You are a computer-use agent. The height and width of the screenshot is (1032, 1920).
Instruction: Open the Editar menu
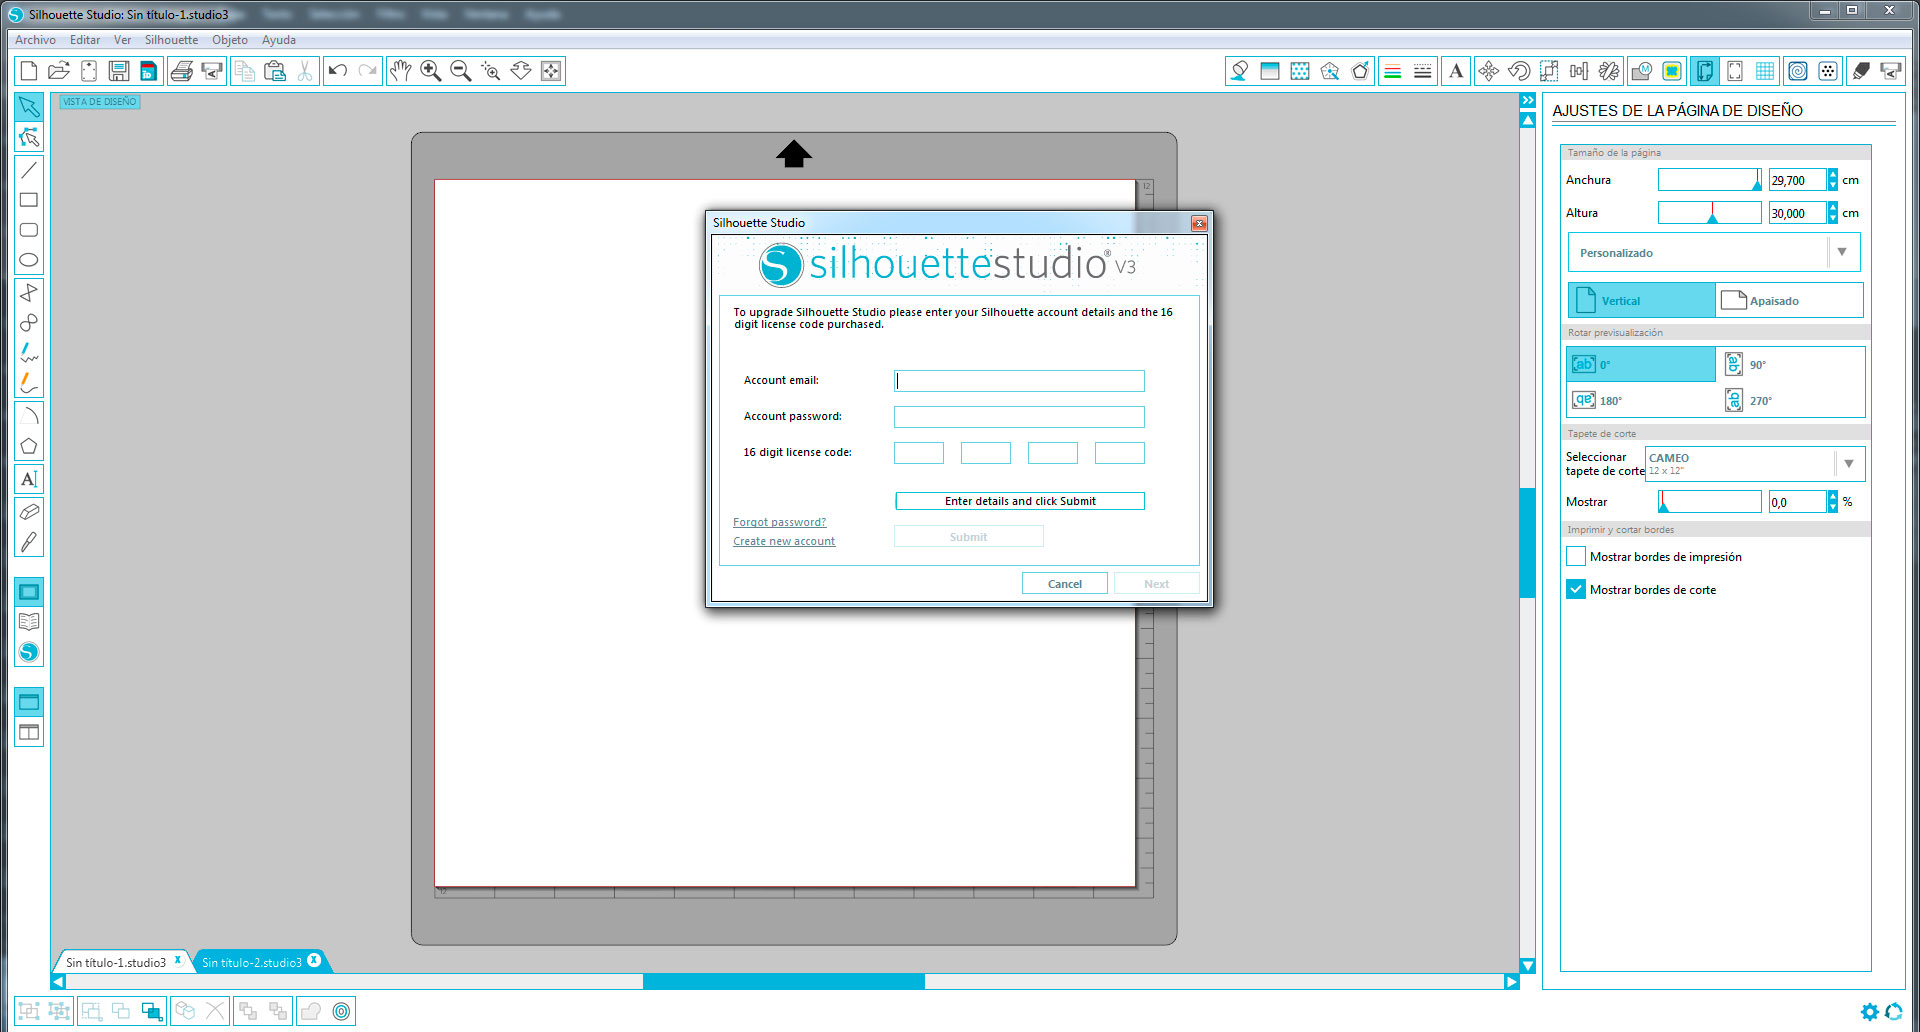85,40
